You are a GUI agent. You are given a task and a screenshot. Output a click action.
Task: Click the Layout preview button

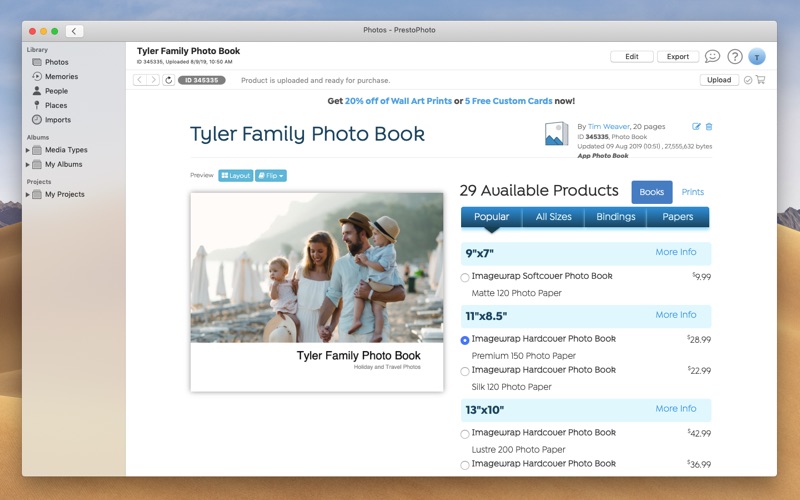(236, 176)
